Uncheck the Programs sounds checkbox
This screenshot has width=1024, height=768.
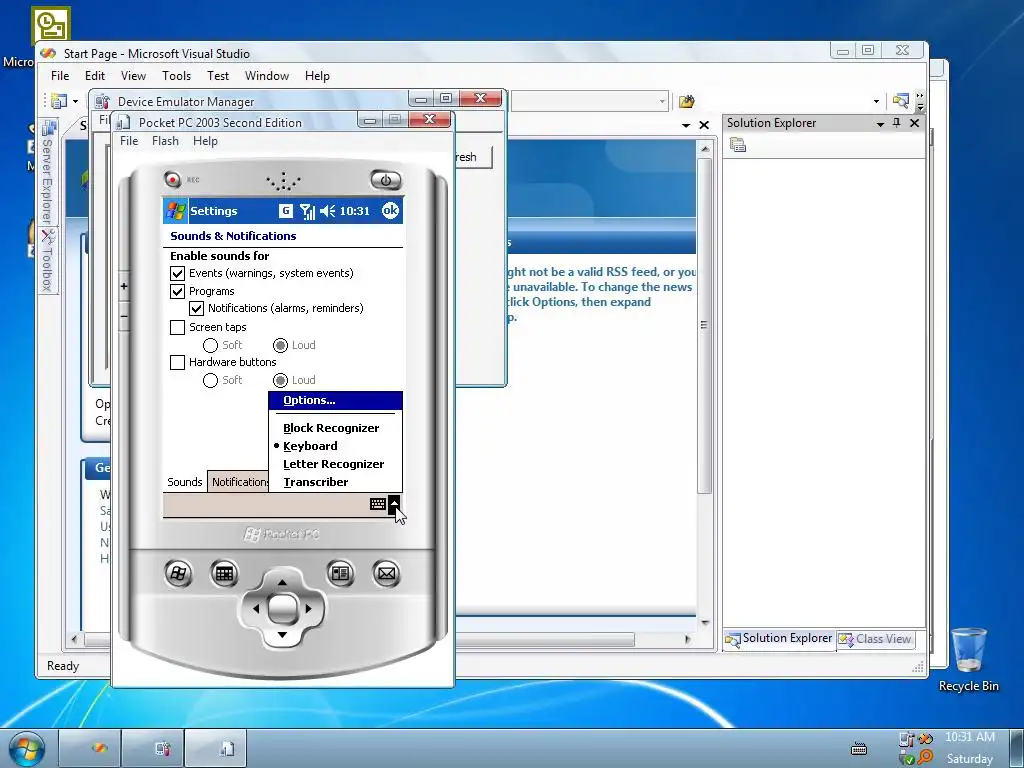click(177, 291)
